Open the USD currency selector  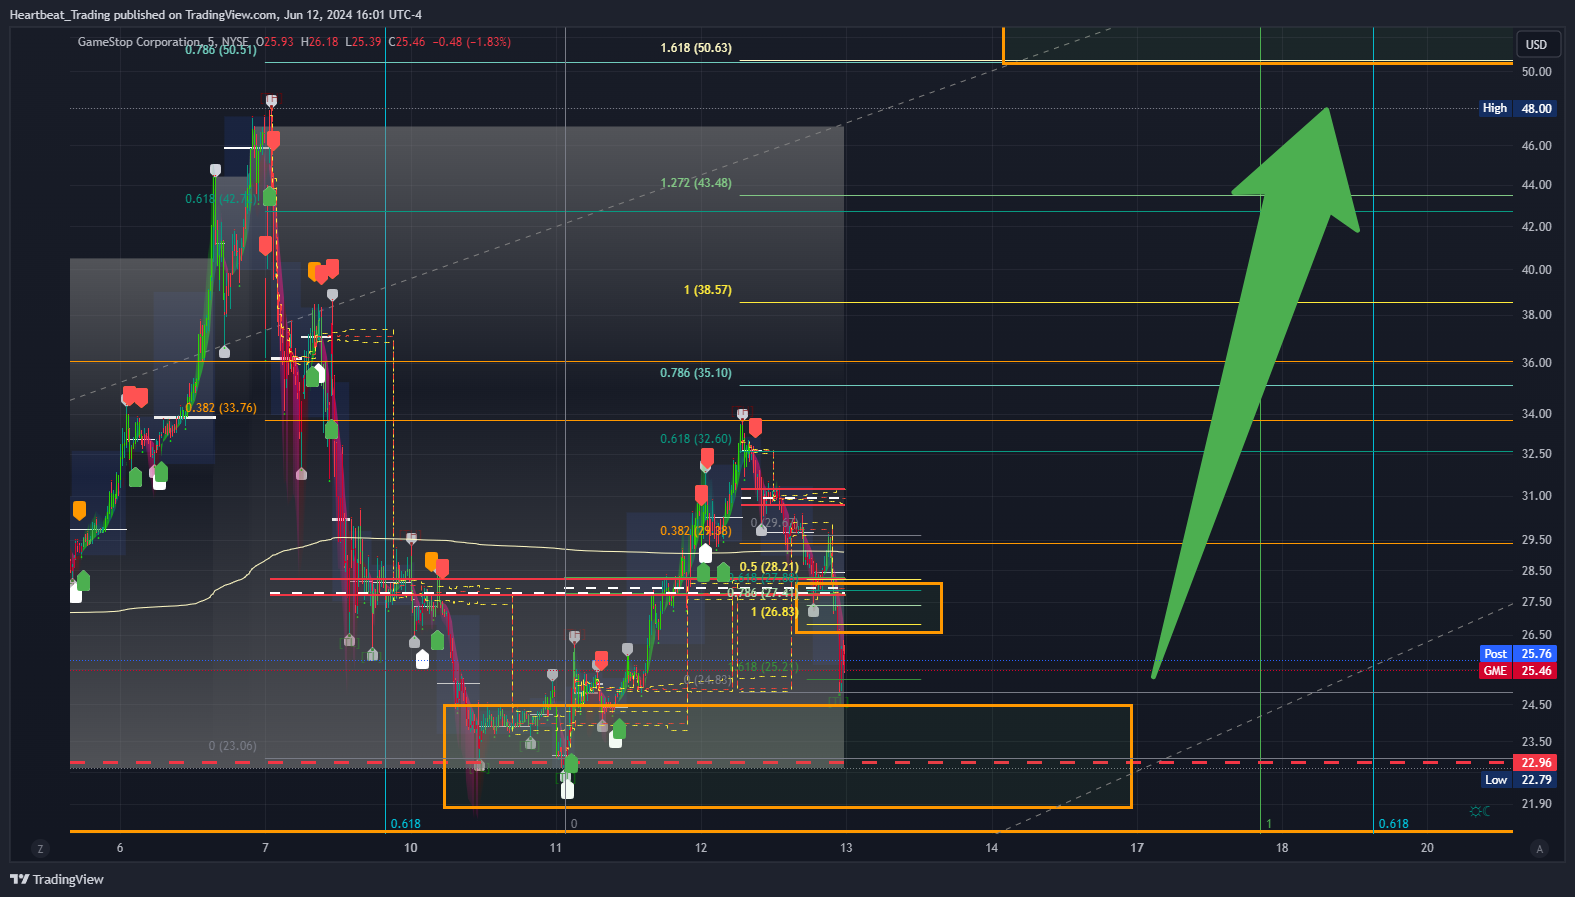tap(1536, 44)
